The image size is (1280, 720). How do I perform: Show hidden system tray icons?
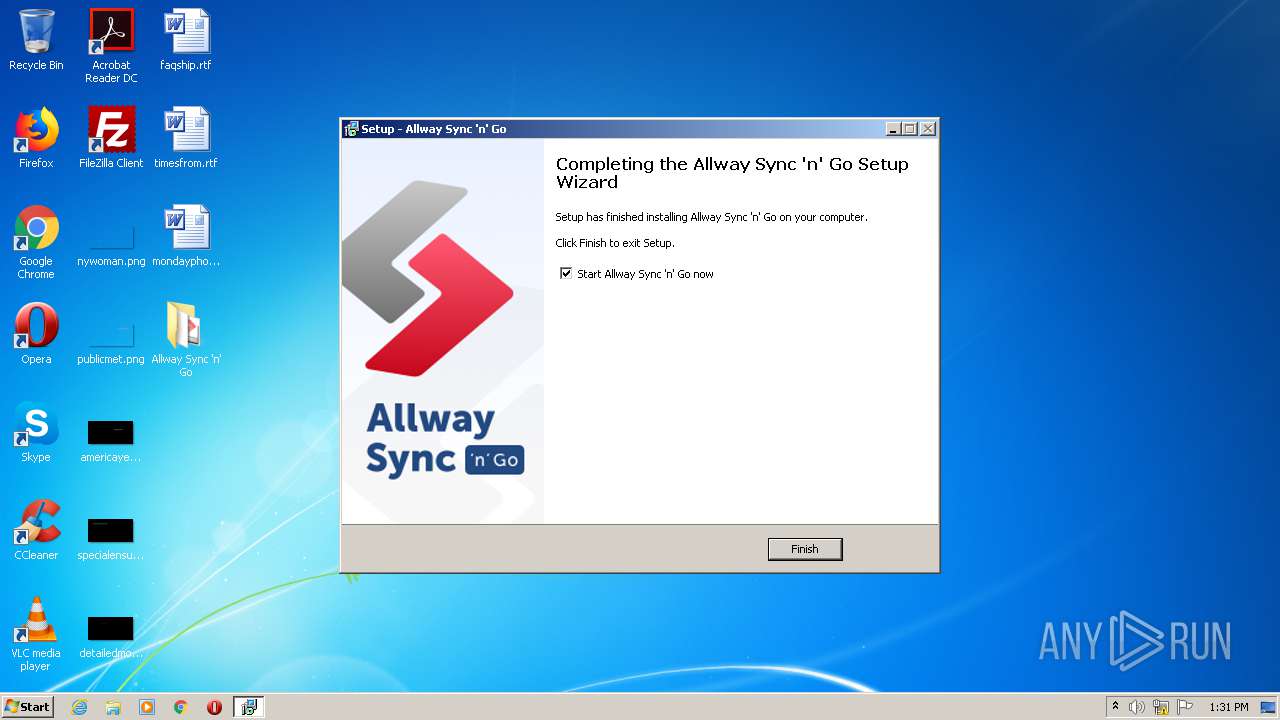point(1115,707)
